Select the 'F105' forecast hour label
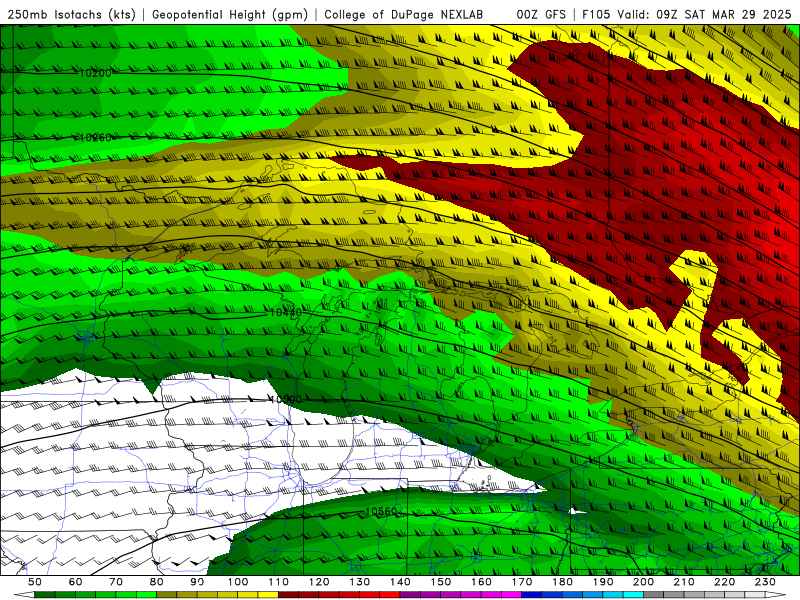 596,15
